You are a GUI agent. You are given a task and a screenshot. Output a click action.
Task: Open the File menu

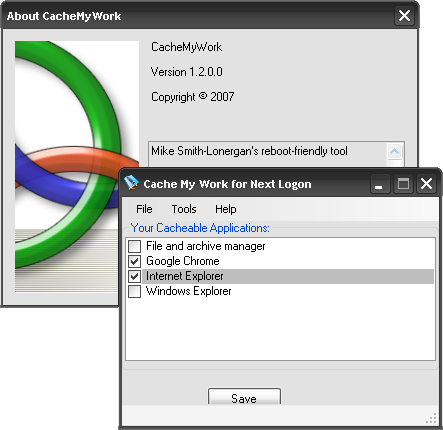click(144, 209)
